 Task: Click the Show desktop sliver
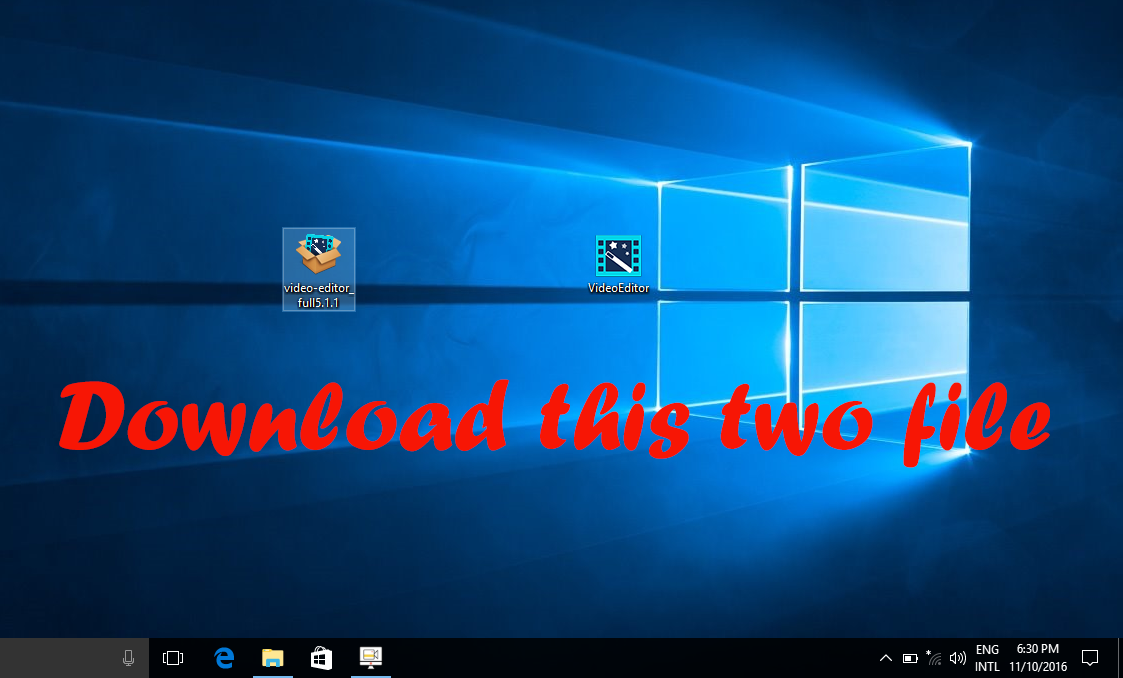click(x=1119, y=658)
